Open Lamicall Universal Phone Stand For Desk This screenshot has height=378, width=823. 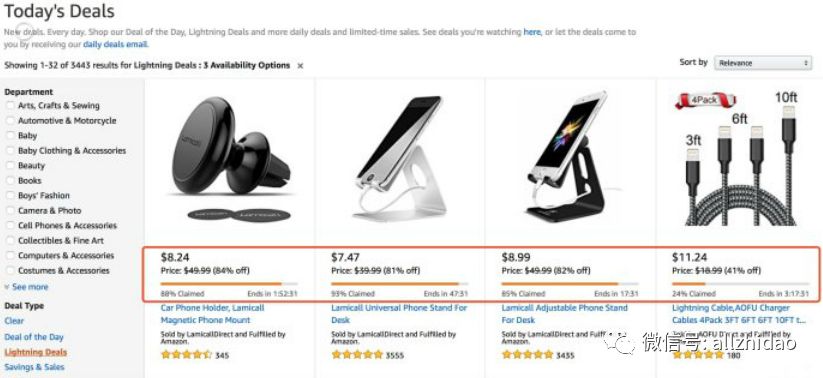click(x=399, y=314)
